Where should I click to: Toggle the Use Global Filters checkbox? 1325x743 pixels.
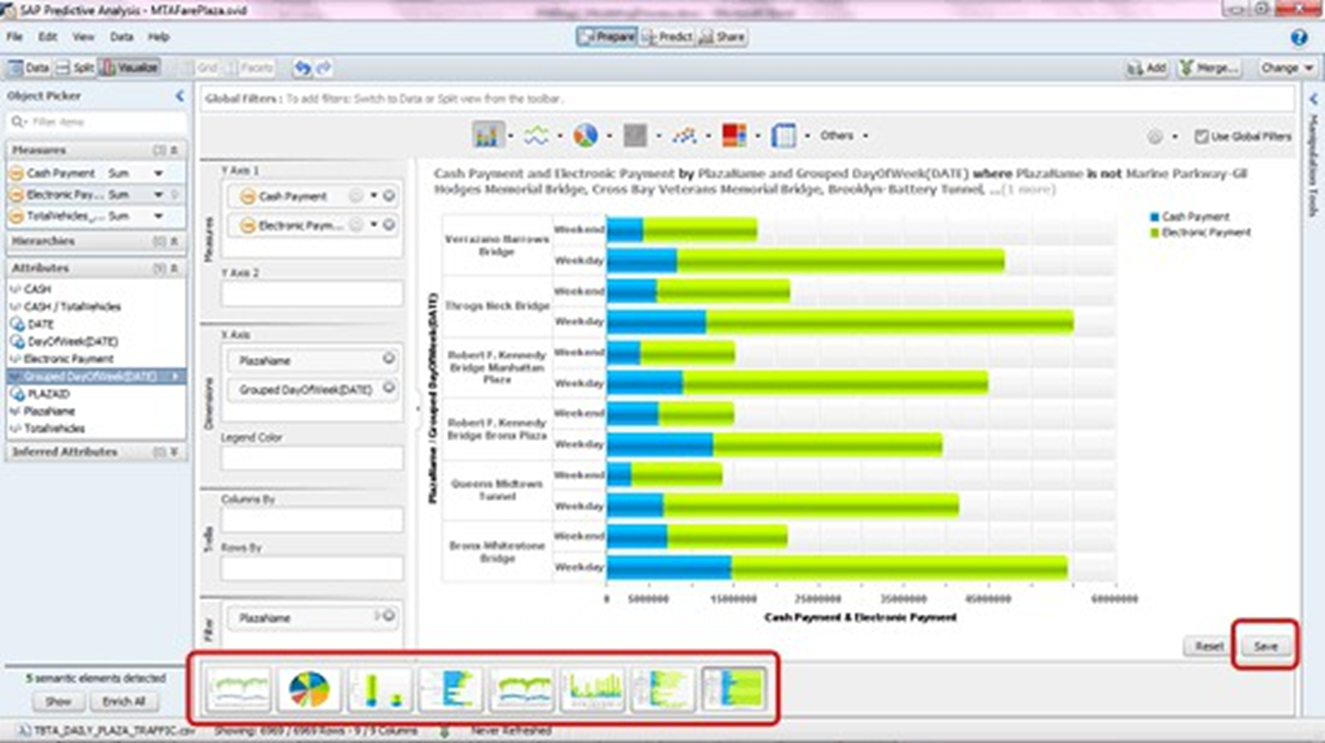[x=1201, y=136]
